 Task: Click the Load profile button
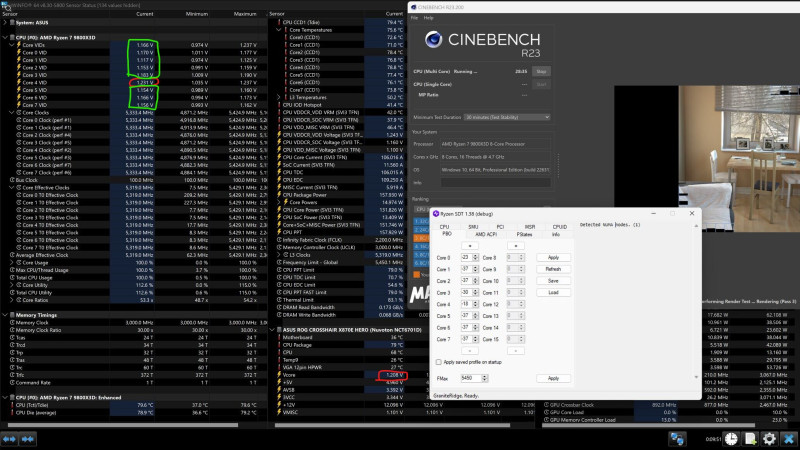(x=553, y=292)
